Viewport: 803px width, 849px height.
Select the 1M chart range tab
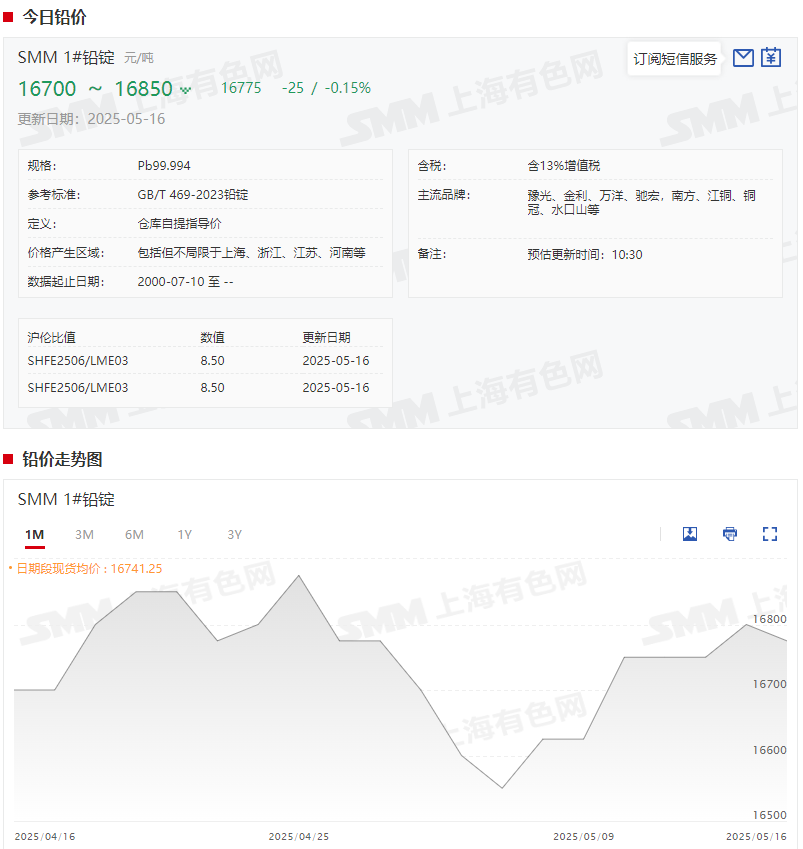click(35, 535)
